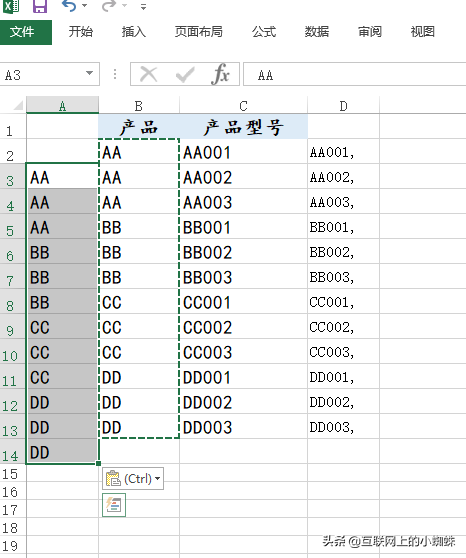The width and height of the screenshot is (466, 558).
Task: Click the 产品型号 header cell
Action: point(244,127)
